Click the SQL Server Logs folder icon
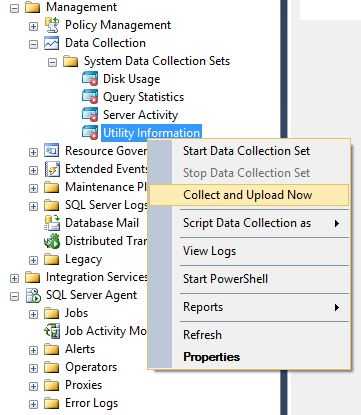 pos(52,205)
